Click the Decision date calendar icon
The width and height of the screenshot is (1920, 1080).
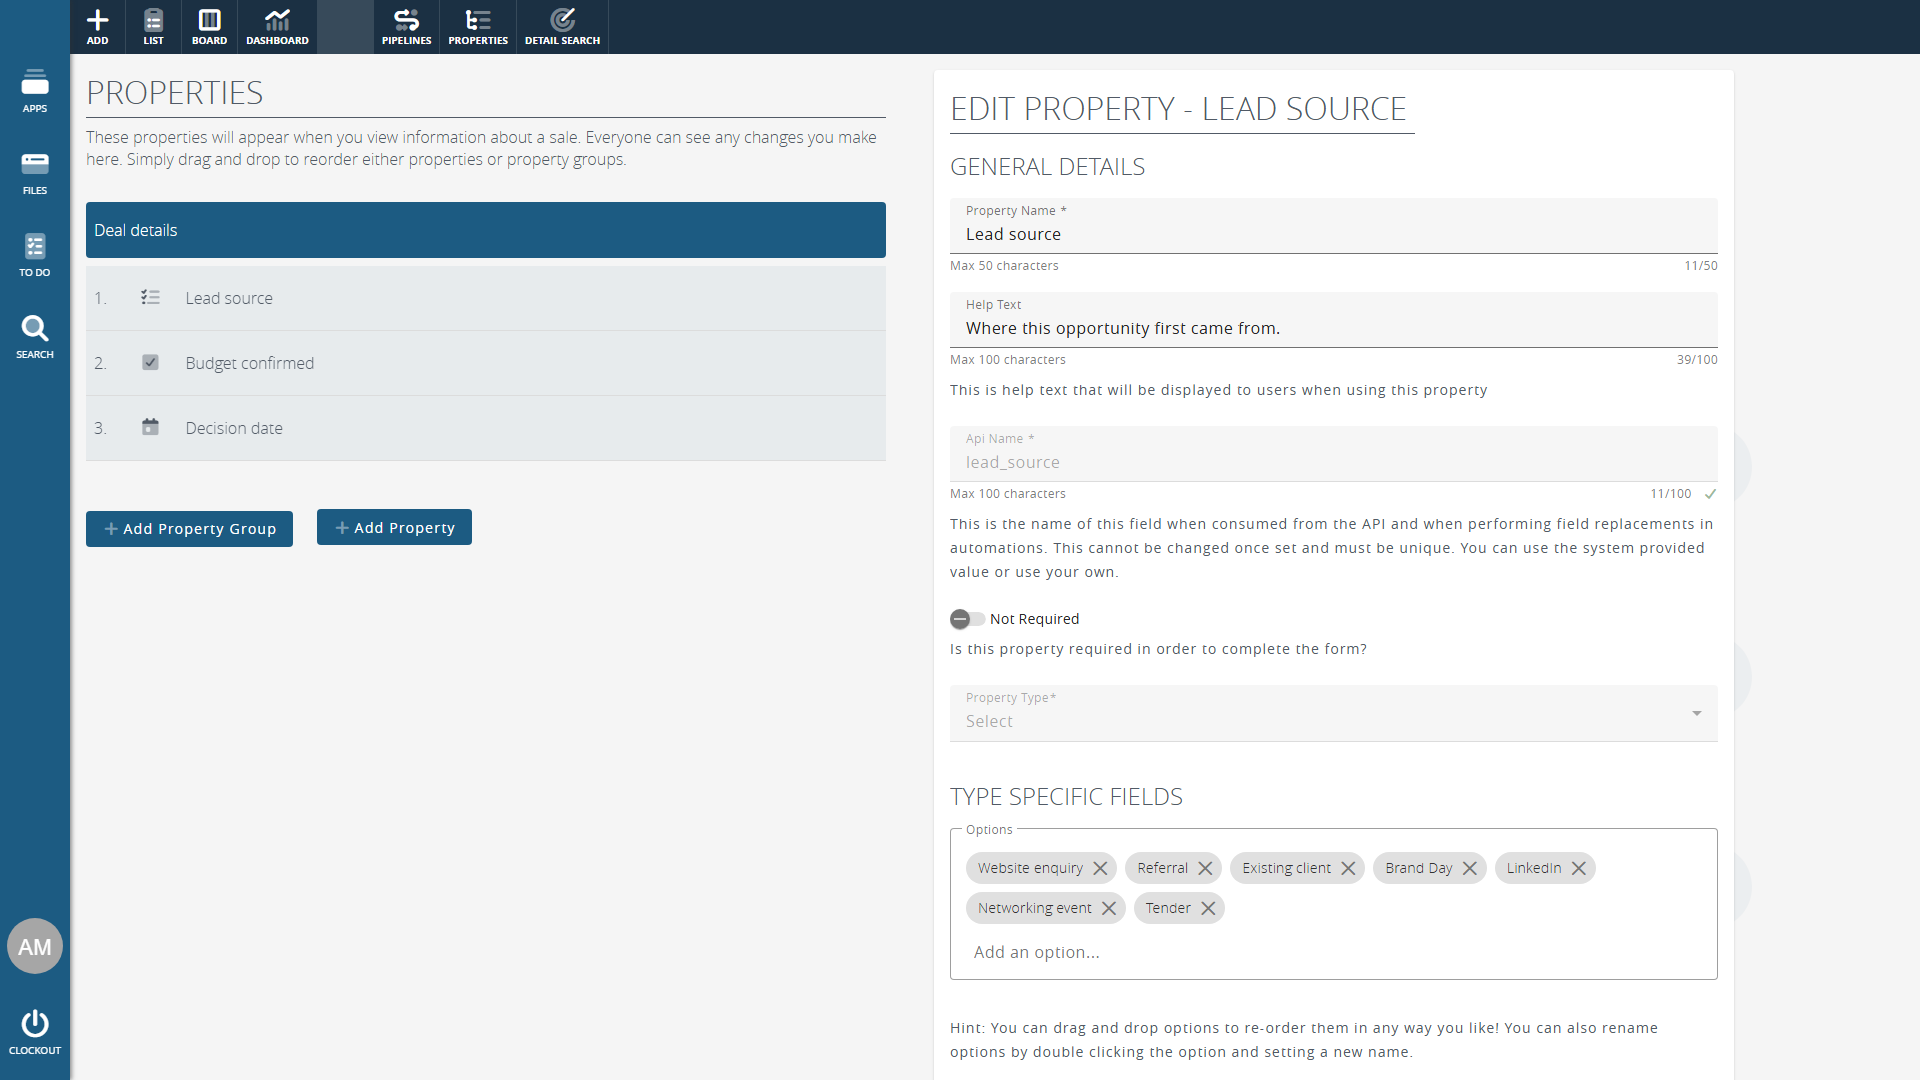150,427
